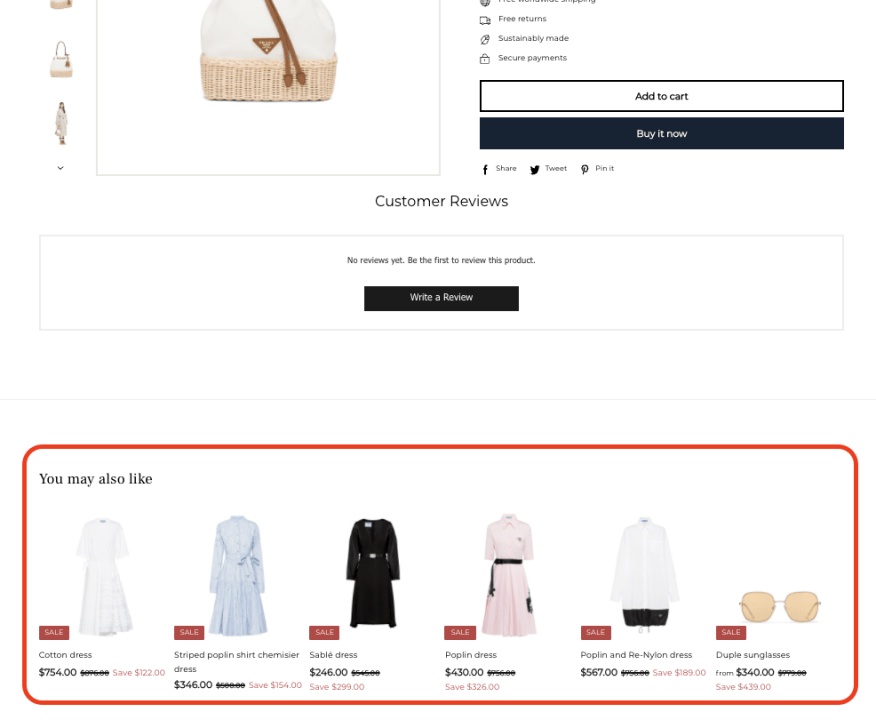Open Striped poplin shirt chemisier dress link
Viewport: 876px width, 720px height.
tap(236, 661)
